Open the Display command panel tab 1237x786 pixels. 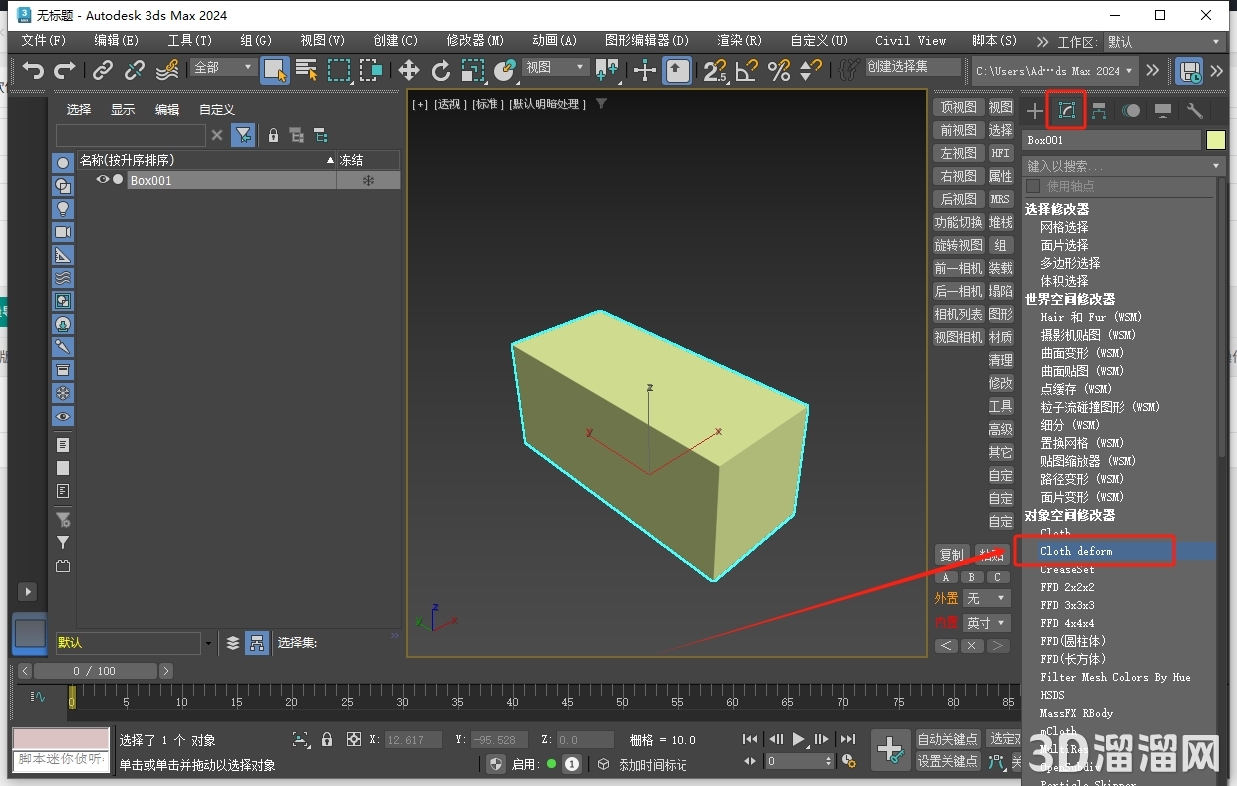coord(1163,111)
